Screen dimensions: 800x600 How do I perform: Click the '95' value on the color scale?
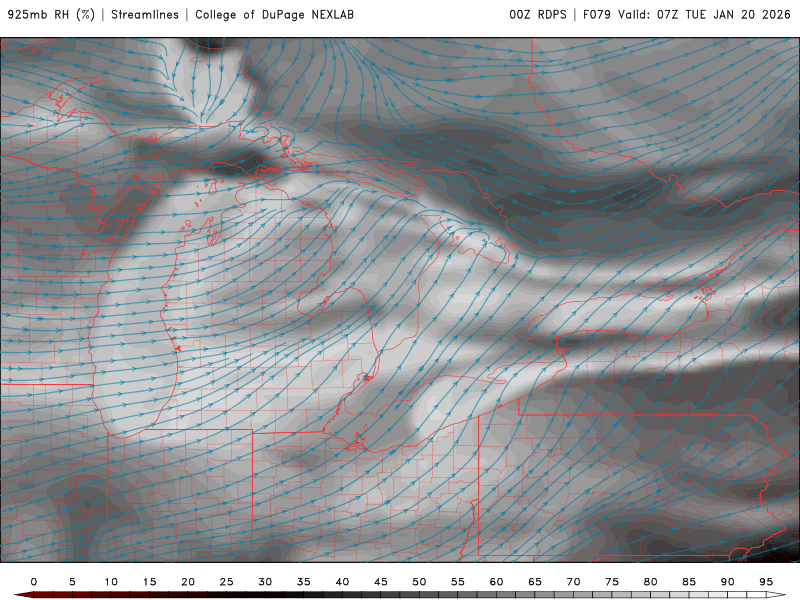766,582
